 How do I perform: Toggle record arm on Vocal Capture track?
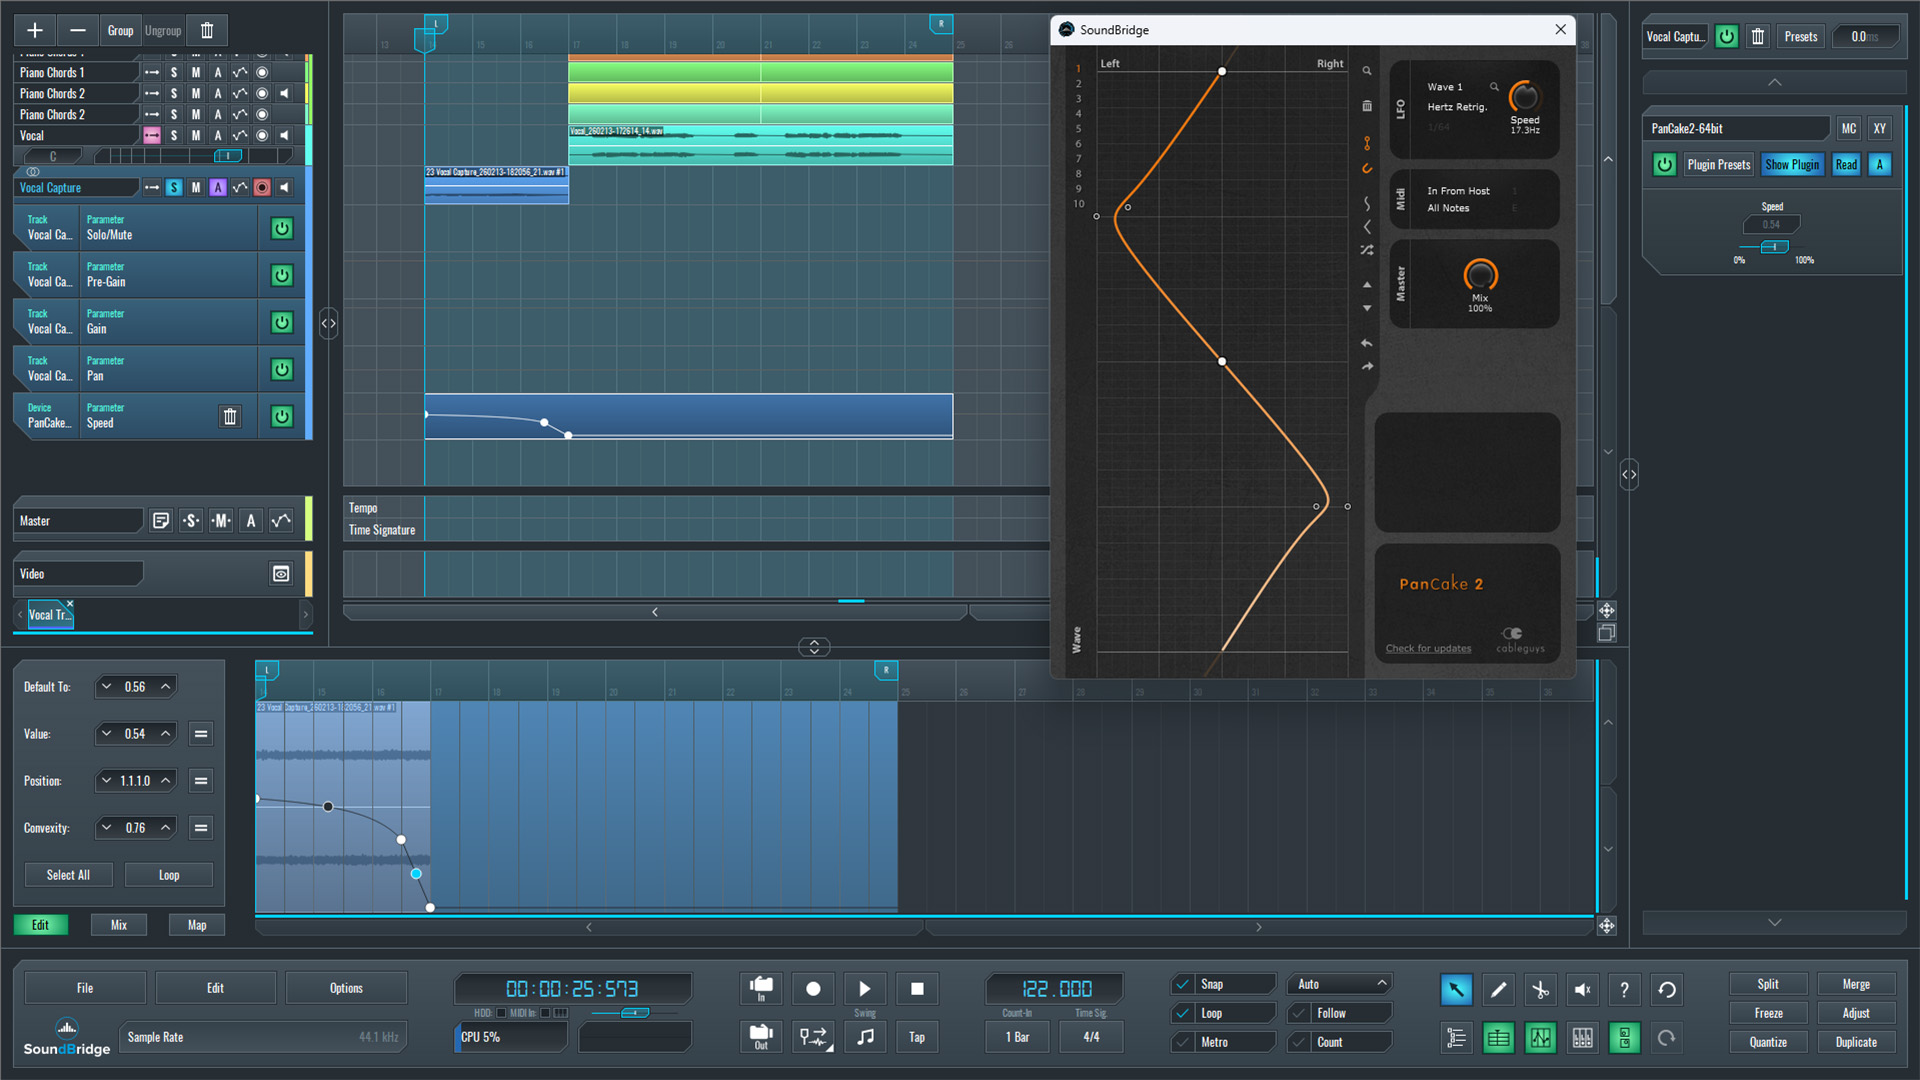[262, 188]
